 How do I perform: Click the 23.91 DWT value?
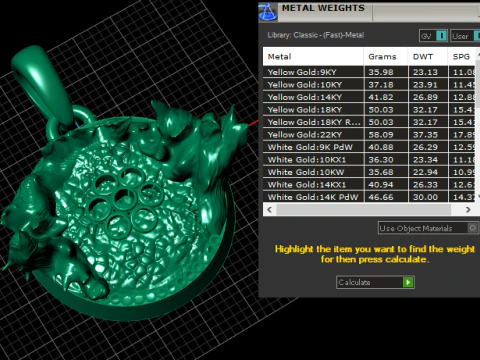[425, 85]
